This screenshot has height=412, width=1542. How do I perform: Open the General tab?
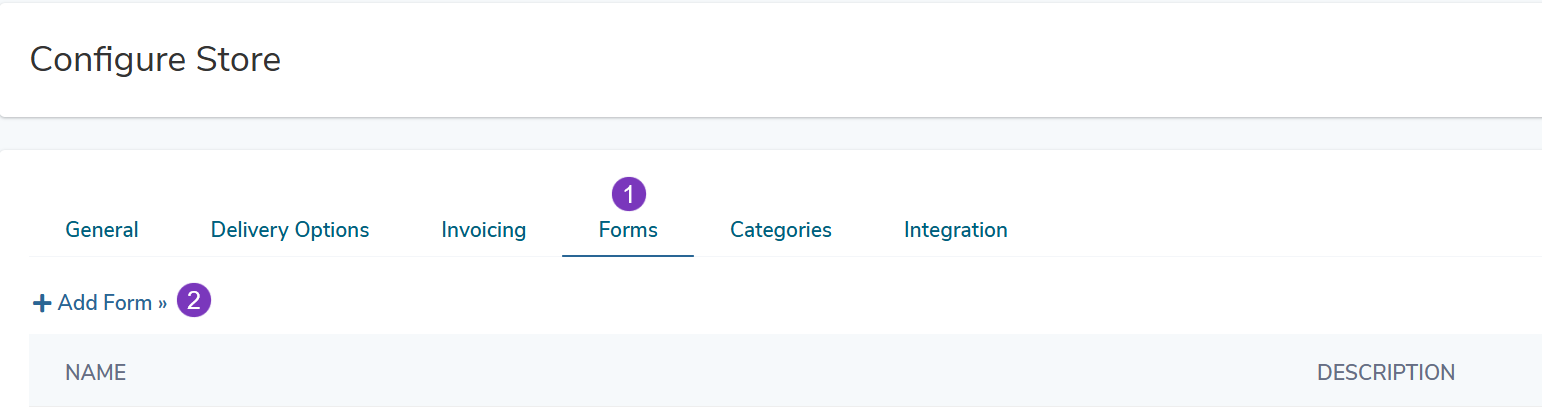point(102,230)
